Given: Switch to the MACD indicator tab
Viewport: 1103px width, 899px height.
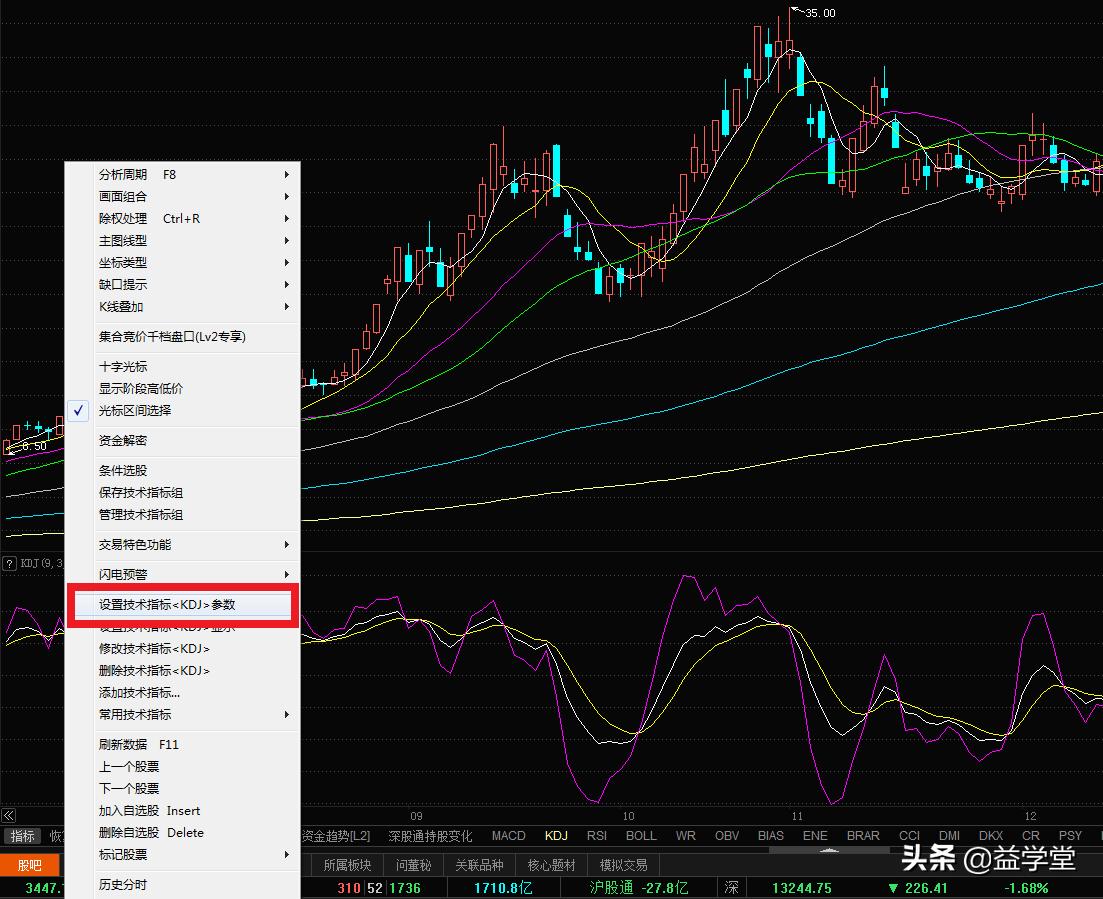Looking at the screenshot, I should tap(508, 835).
